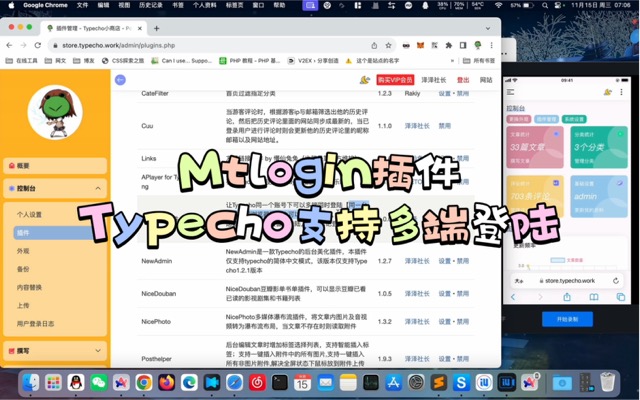Open Sublime Text in the Dock
This screenshot has height=400, width=640.
[438, 382]
